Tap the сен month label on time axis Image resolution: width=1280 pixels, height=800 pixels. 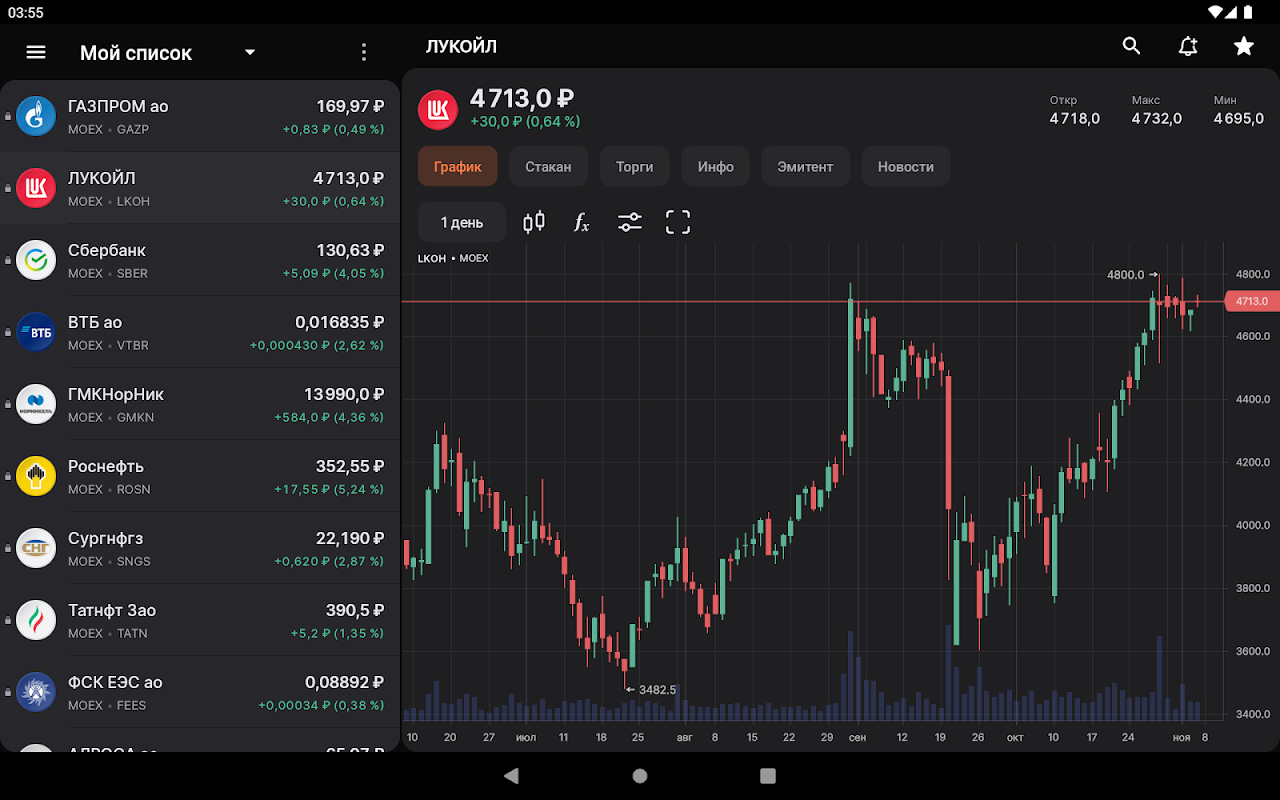pyautogui.click(x=857, y=737)
